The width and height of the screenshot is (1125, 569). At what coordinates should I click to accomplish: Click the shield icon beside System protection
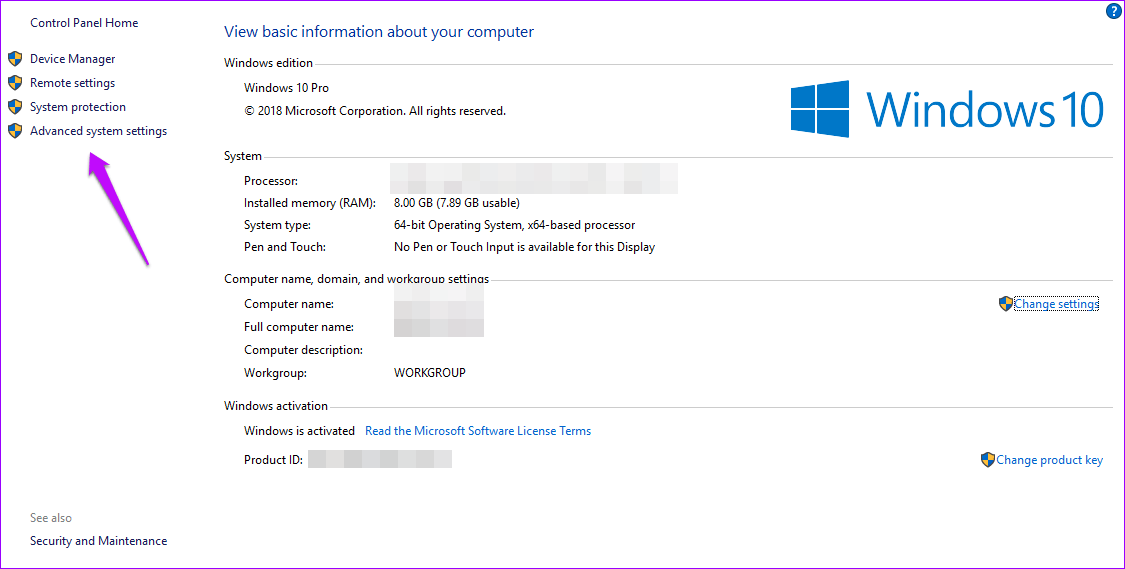15,107
